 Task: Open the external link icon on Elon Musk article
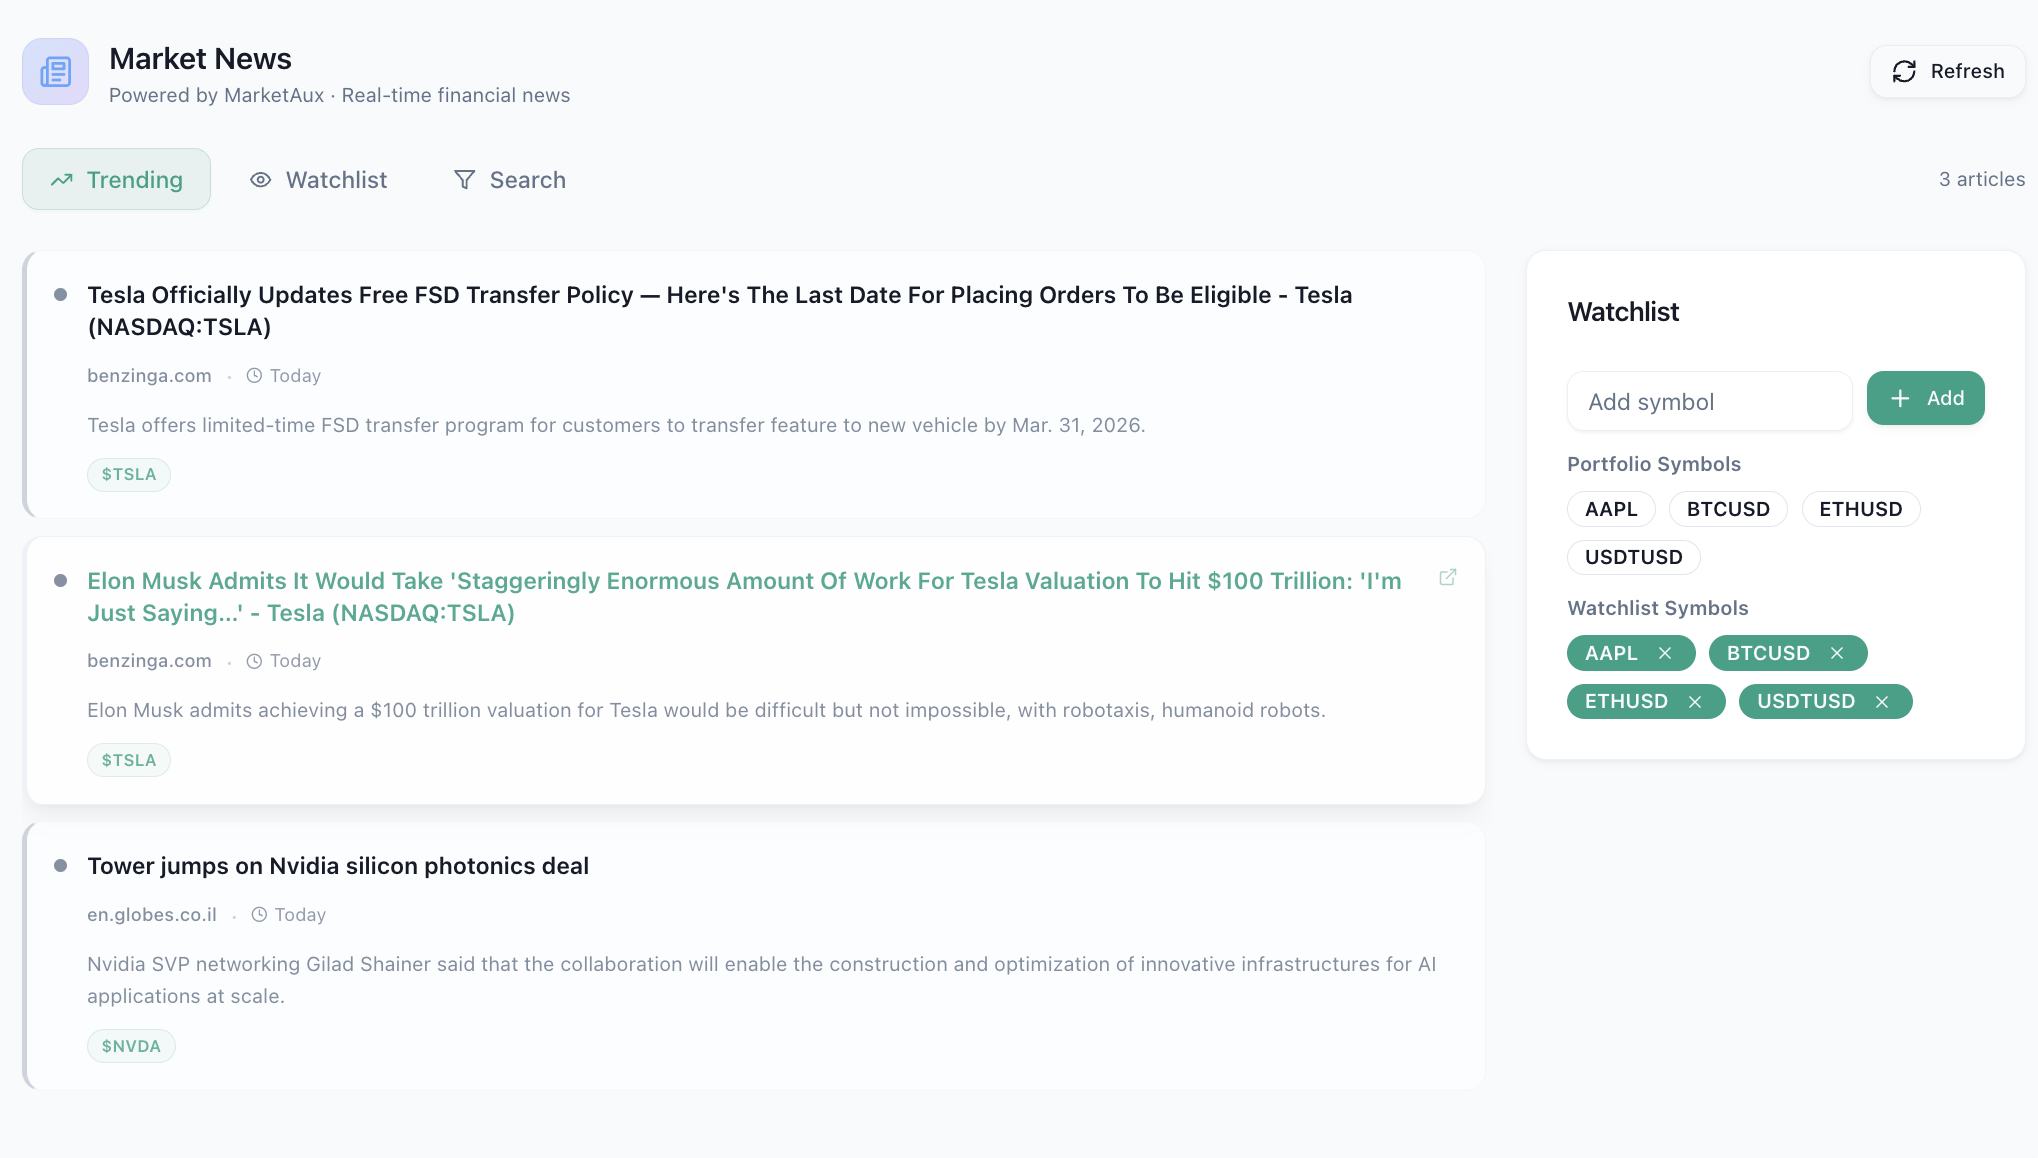coord(1447,578)
